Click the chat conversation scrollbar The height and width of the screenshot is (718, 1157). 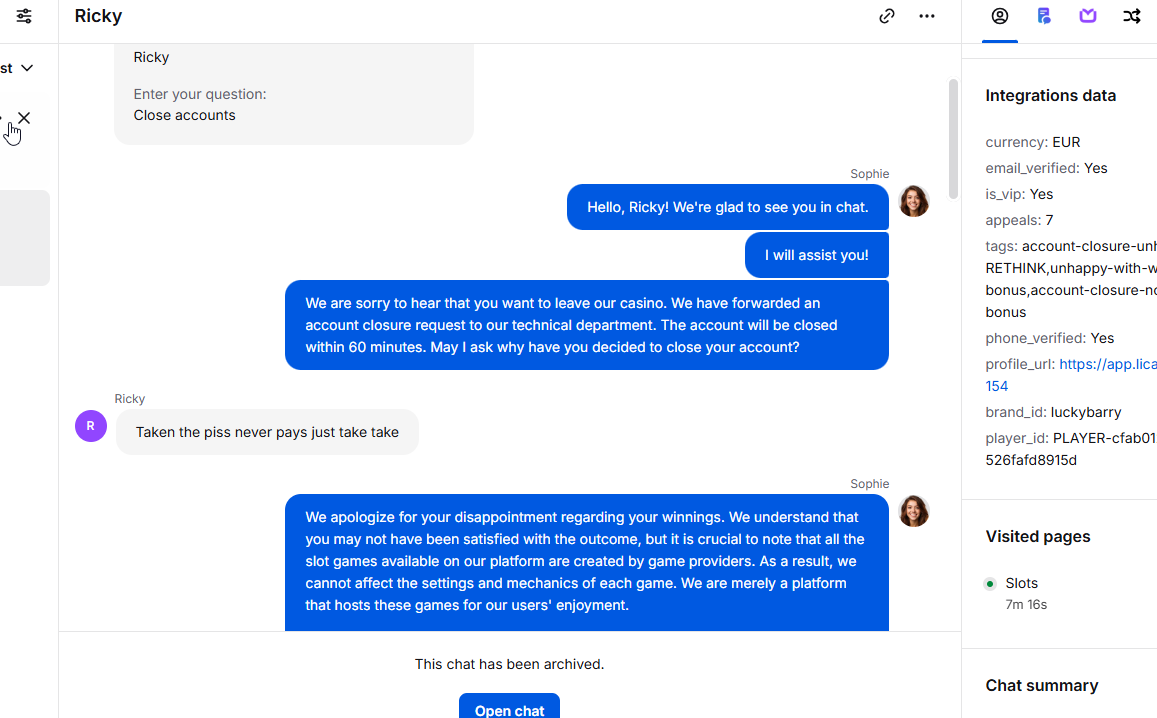(953, 140)
